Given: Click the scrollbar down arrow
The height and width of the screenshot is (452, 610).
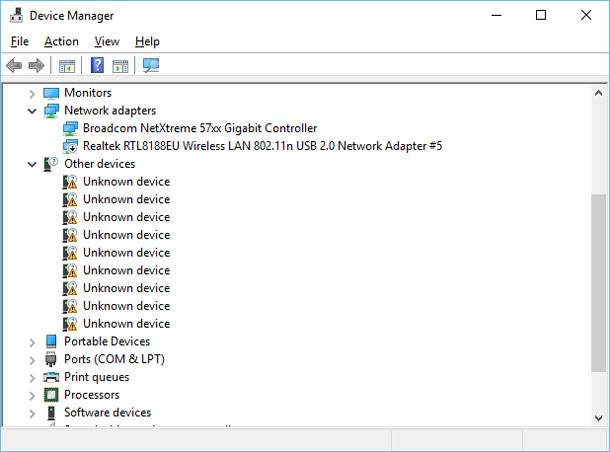Looking at the screenshot, I should click(599, 418).
